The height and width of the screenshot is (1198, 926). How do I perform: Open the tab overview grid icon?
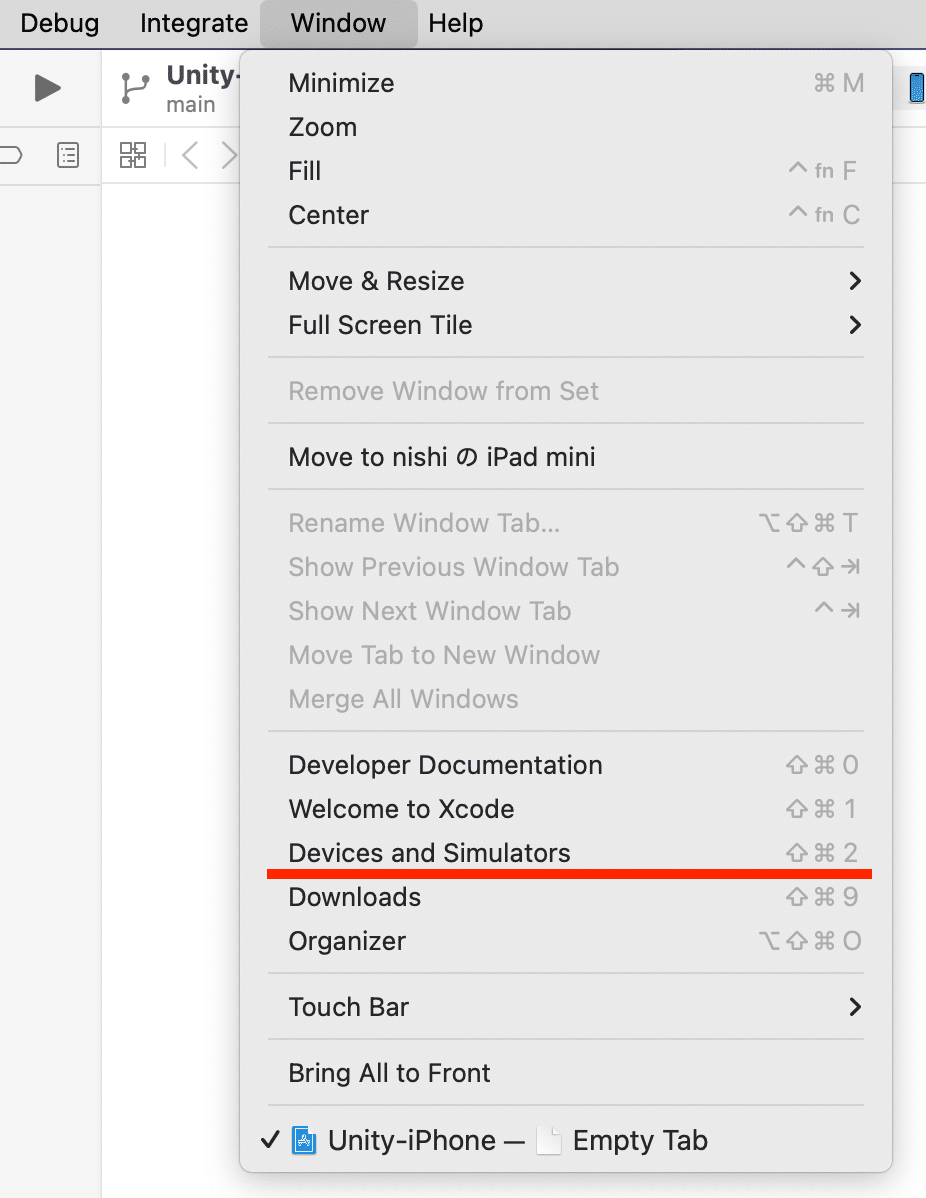click(133, 155)
